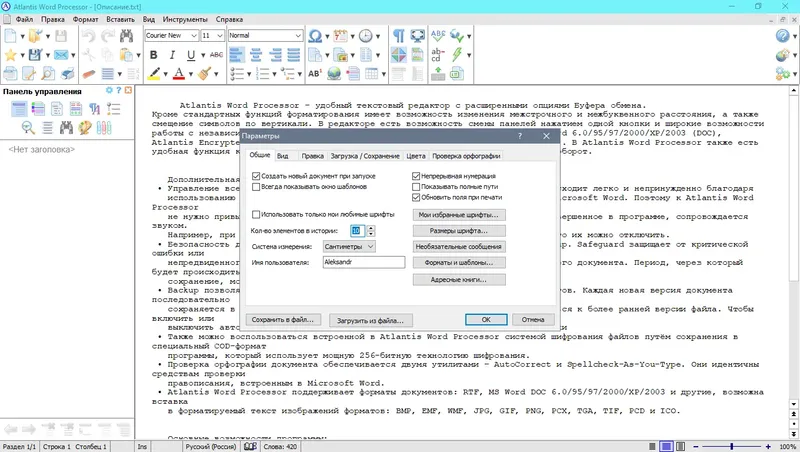Viewport: 800px width, 452px height.
Task: Open the Print Preview magnifier icon in the toolbar
Action: click(48, 73)
